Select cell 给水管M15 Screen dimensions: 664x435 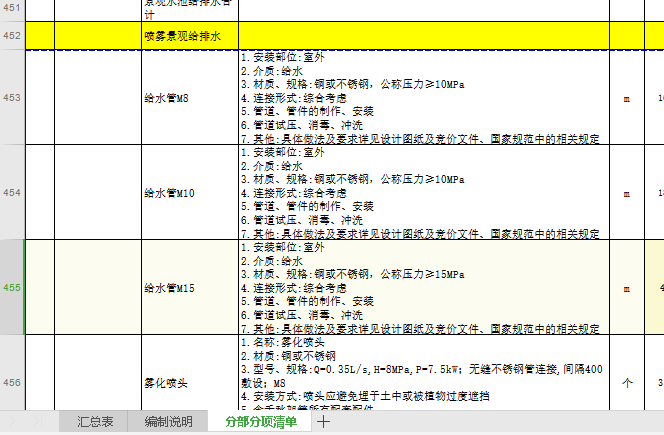(x=190, y=287)
